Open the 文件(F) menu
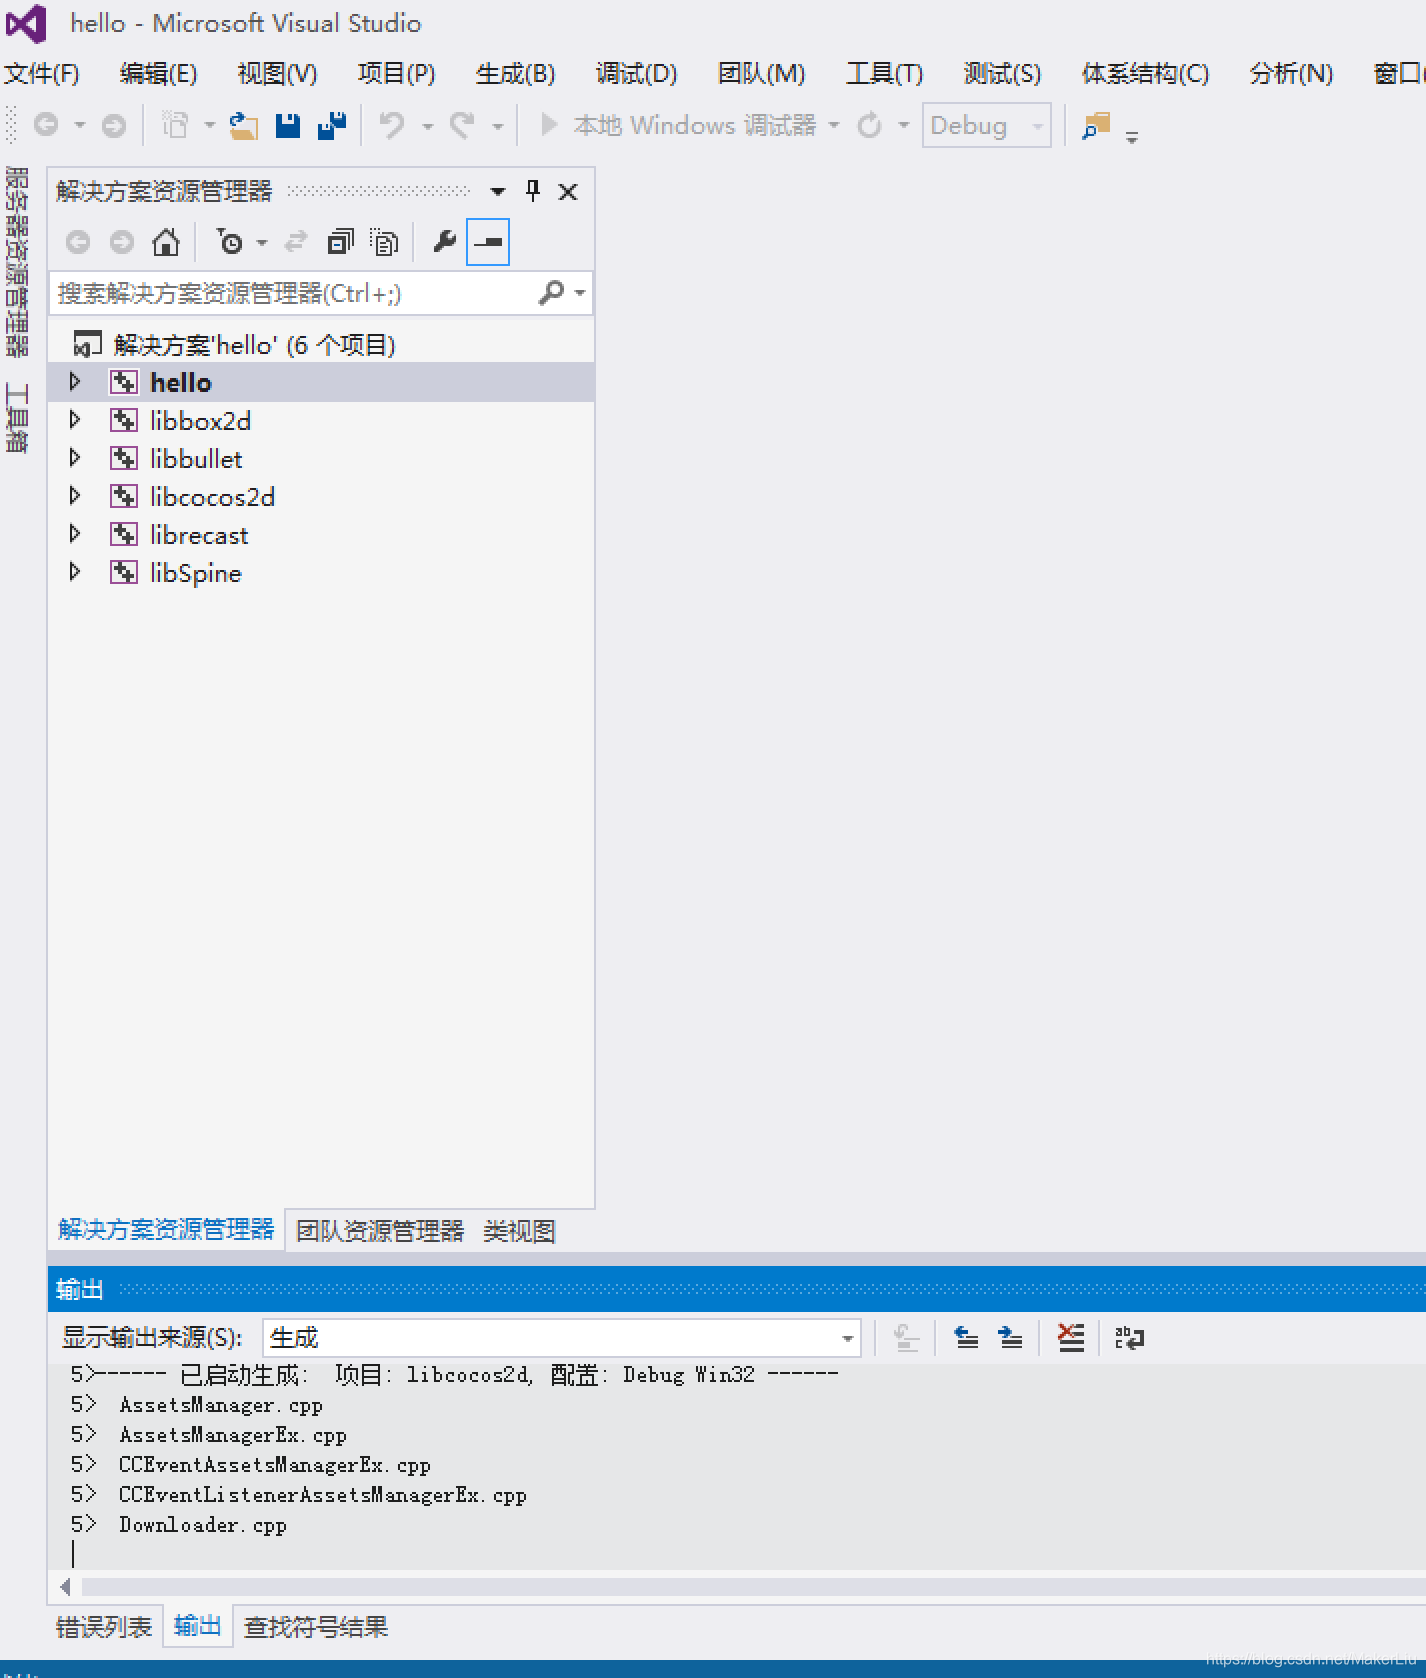This screenshot has height=1678, width=1426. 42,74
